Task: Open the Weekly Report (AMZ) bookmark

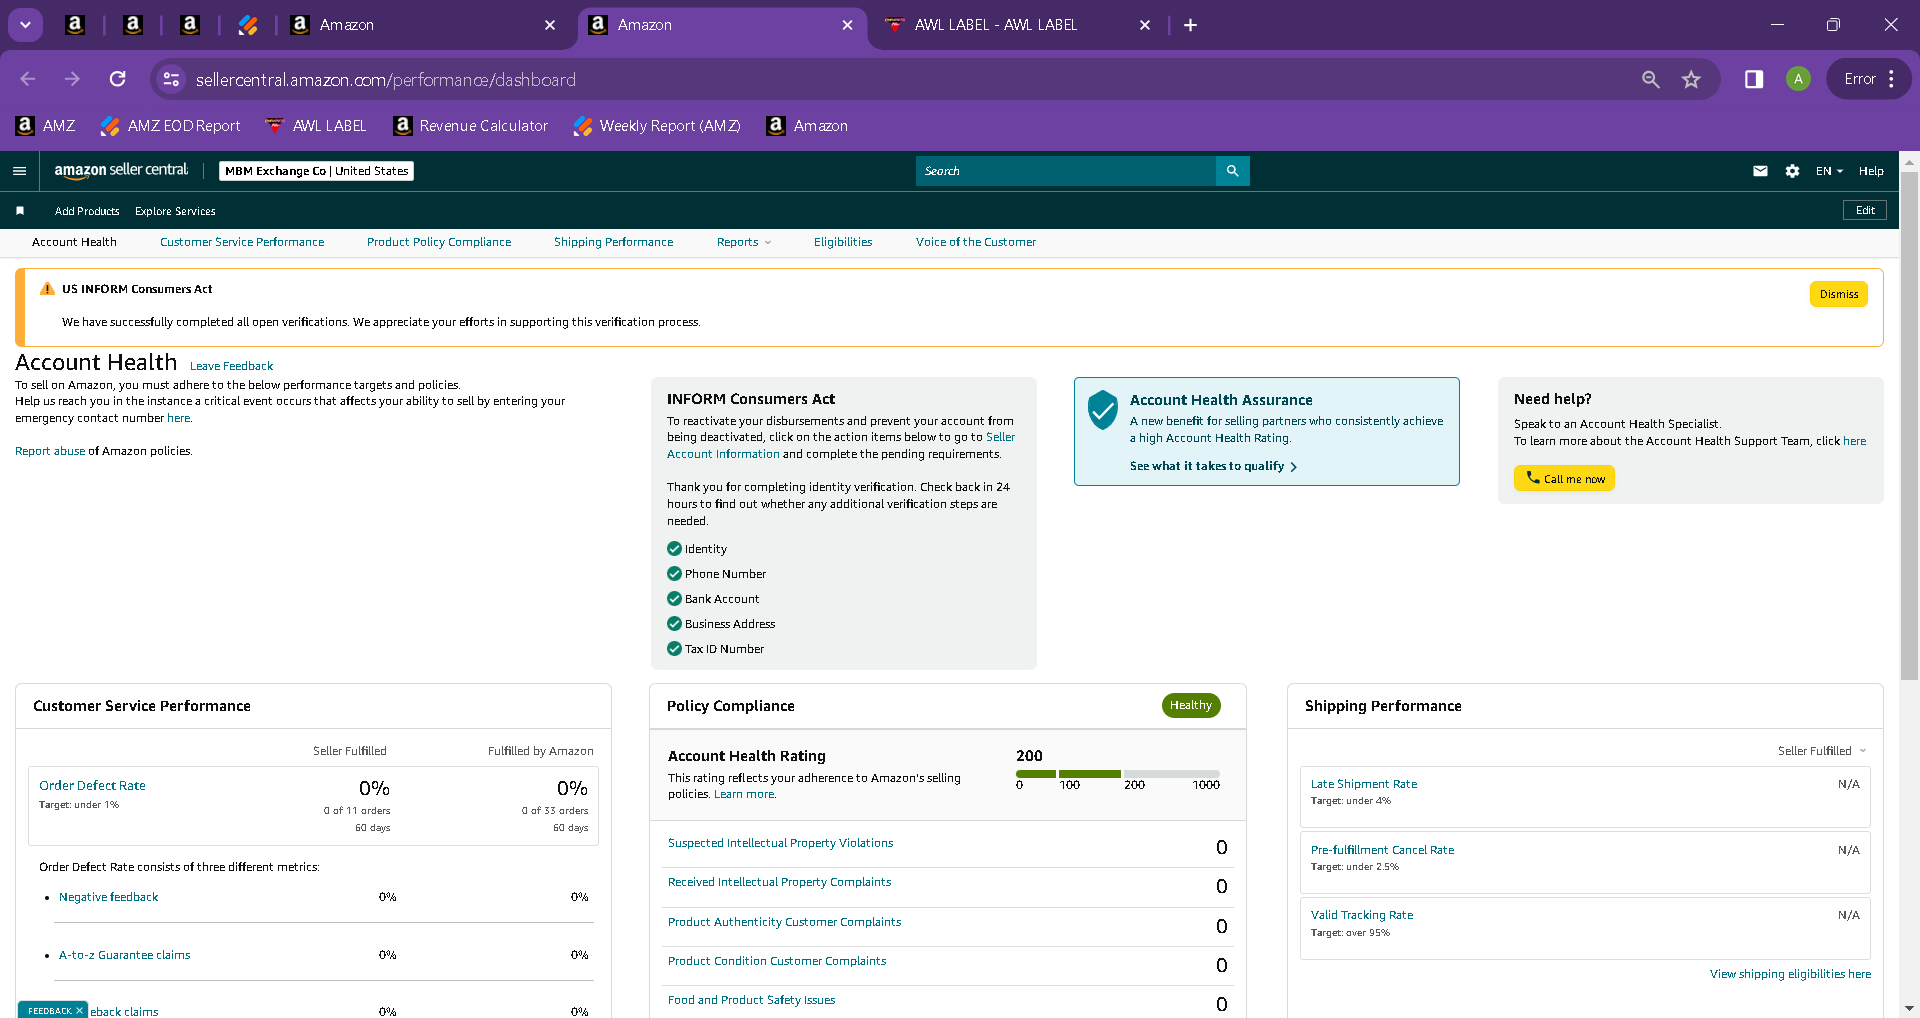Action: [657, 126]
